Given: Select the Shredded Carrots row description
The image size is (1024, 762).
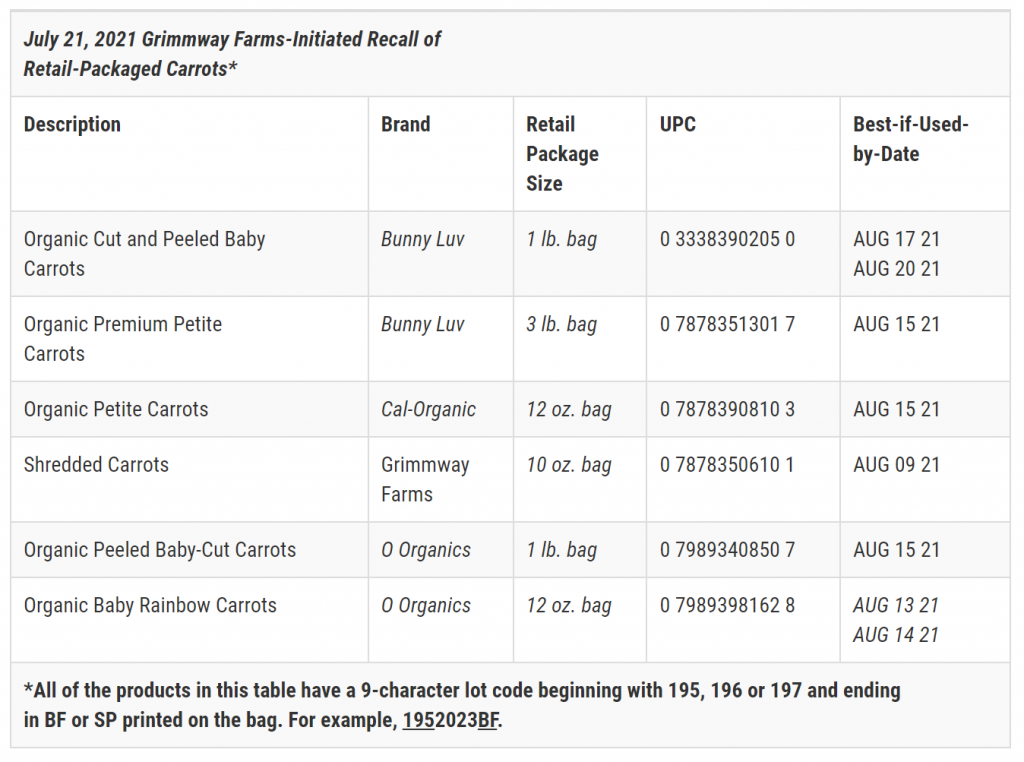Looking at the screenshot, I should [96, 464].
